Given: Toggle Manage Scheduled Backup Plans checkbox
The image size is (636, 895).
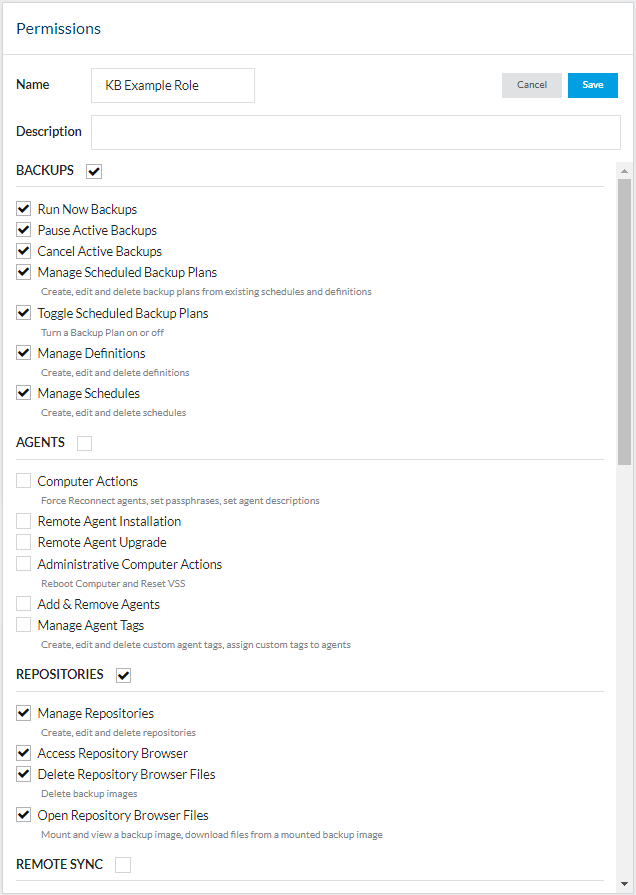Looking at the screenshot, I should tap(24, 272).
